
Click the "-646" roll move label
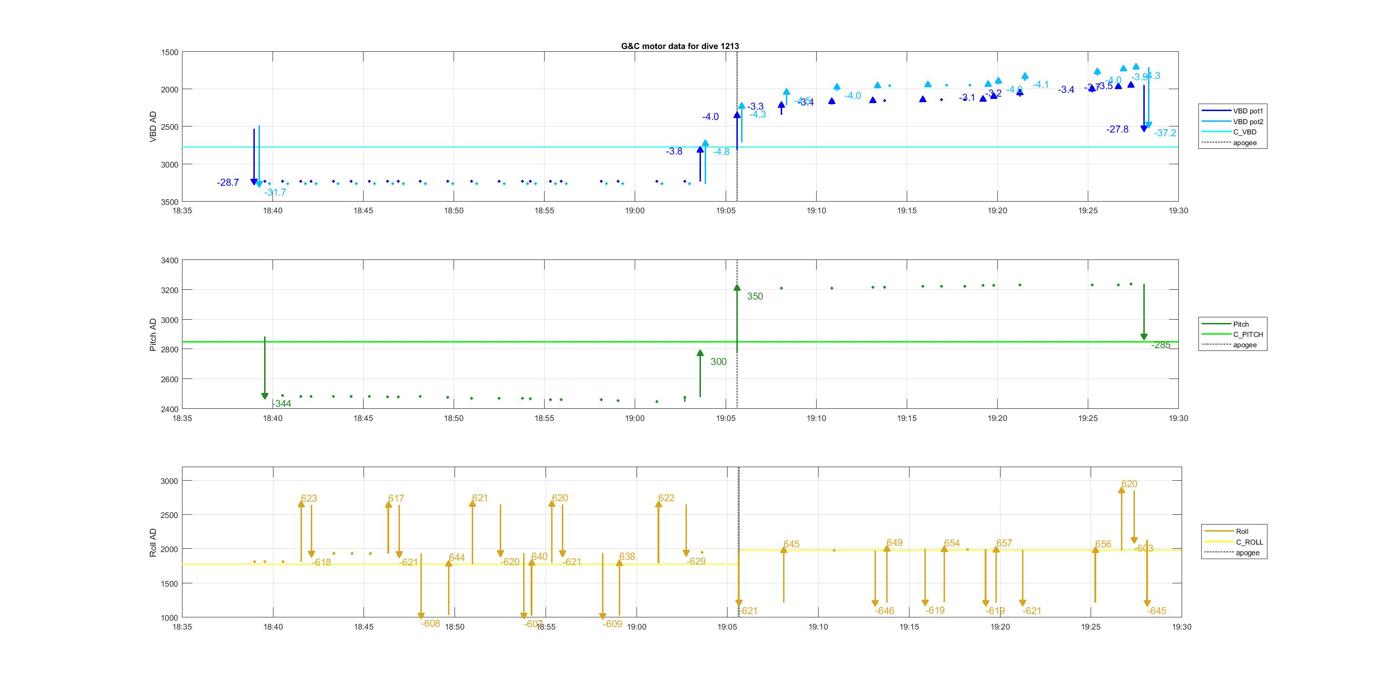tap(884, 611)
